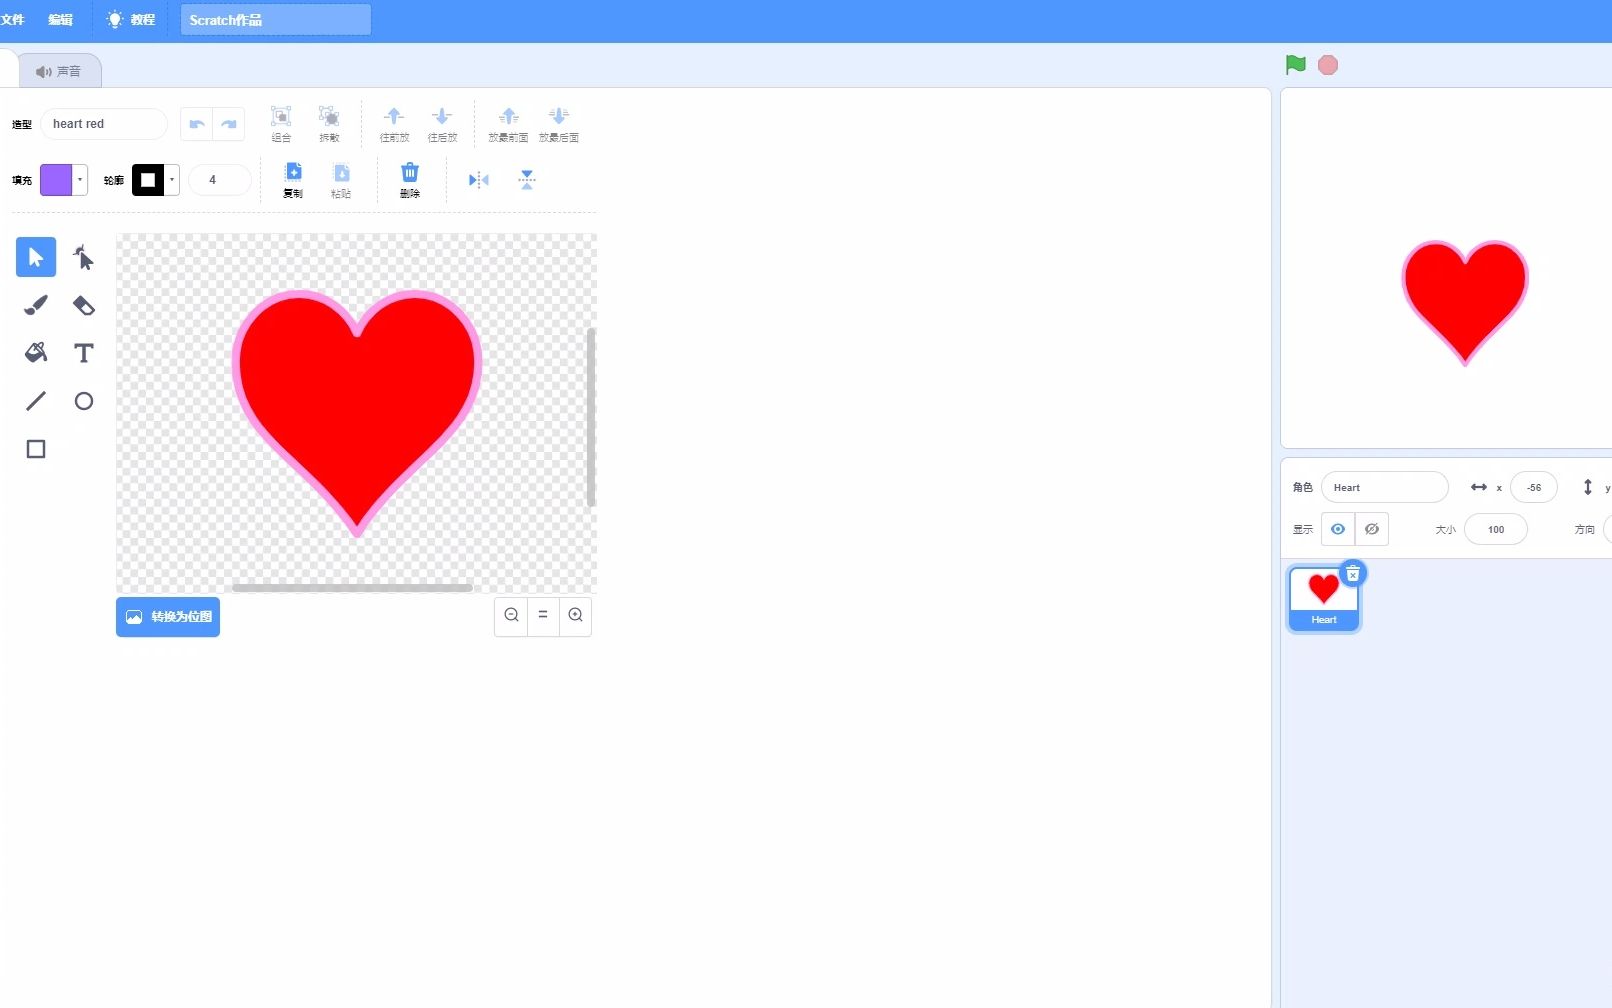Click the sprite name field 'Heart'
This screenshot has width=1612, height=1008.
click(1385, 487)
